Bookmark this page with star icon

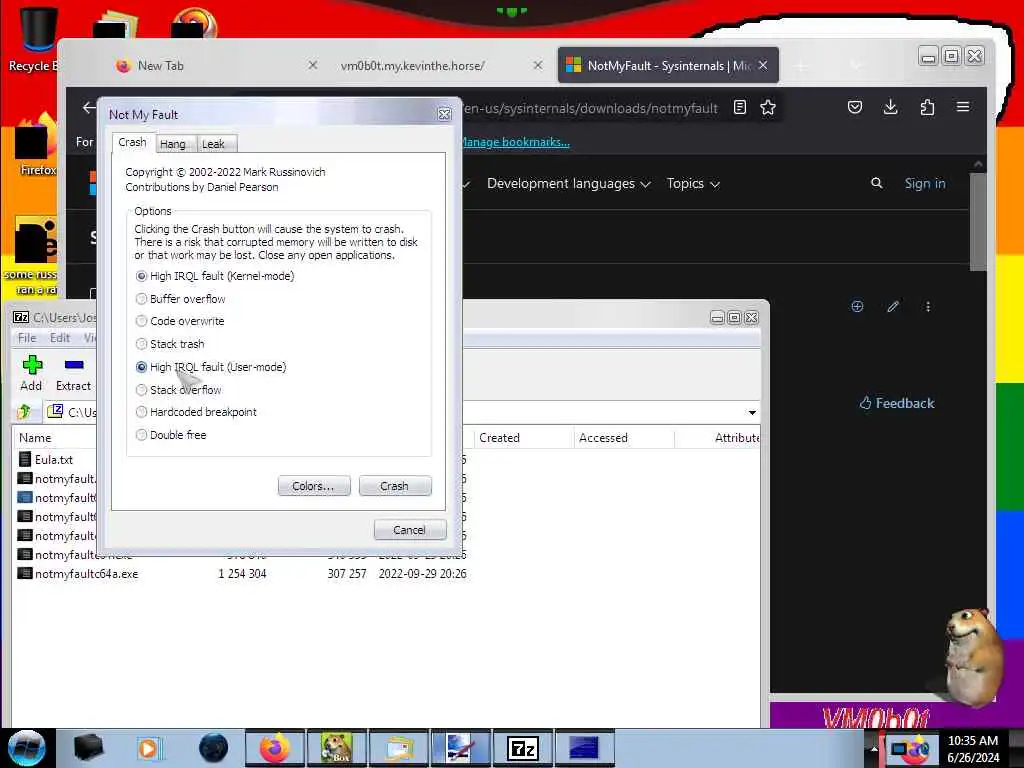coord(768,107)
